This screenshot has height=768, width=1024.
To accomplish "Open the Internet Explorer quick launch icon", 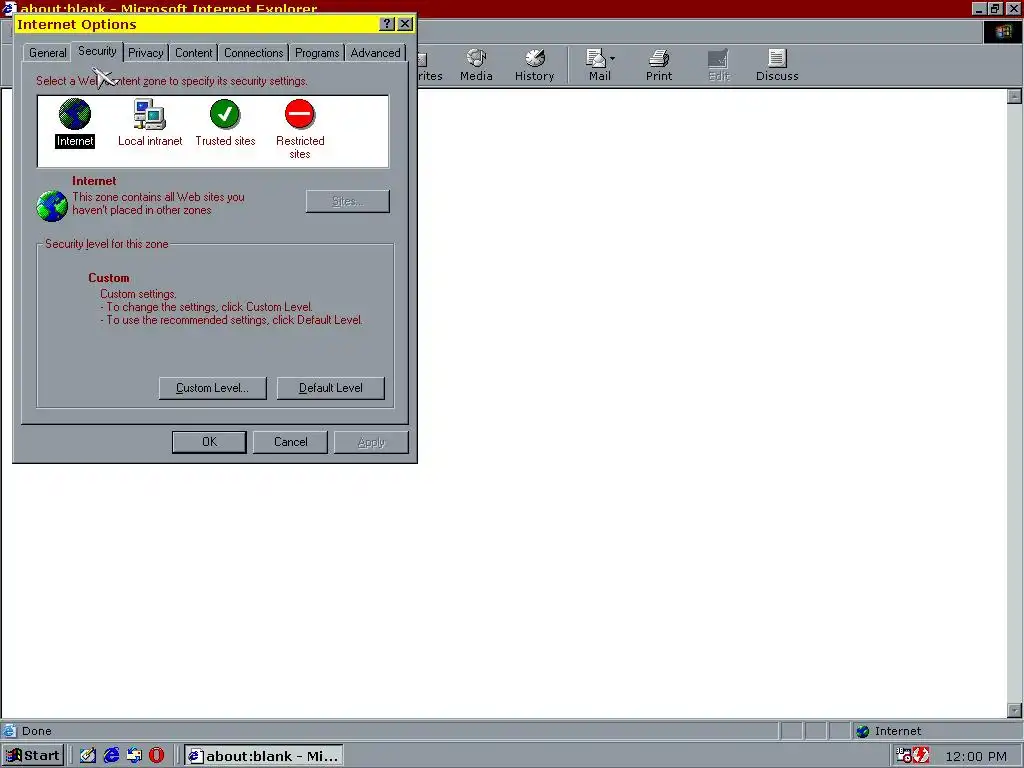I will click(x=112, y=755).
